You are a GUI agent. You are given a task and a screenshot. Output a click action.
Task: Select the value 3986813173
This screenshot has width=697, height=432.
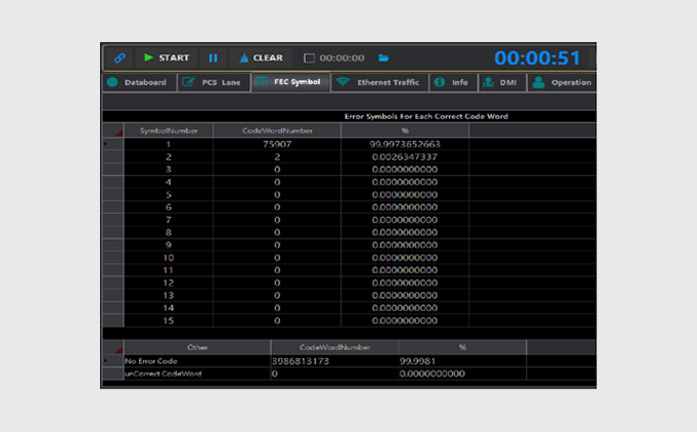[300, 361]
